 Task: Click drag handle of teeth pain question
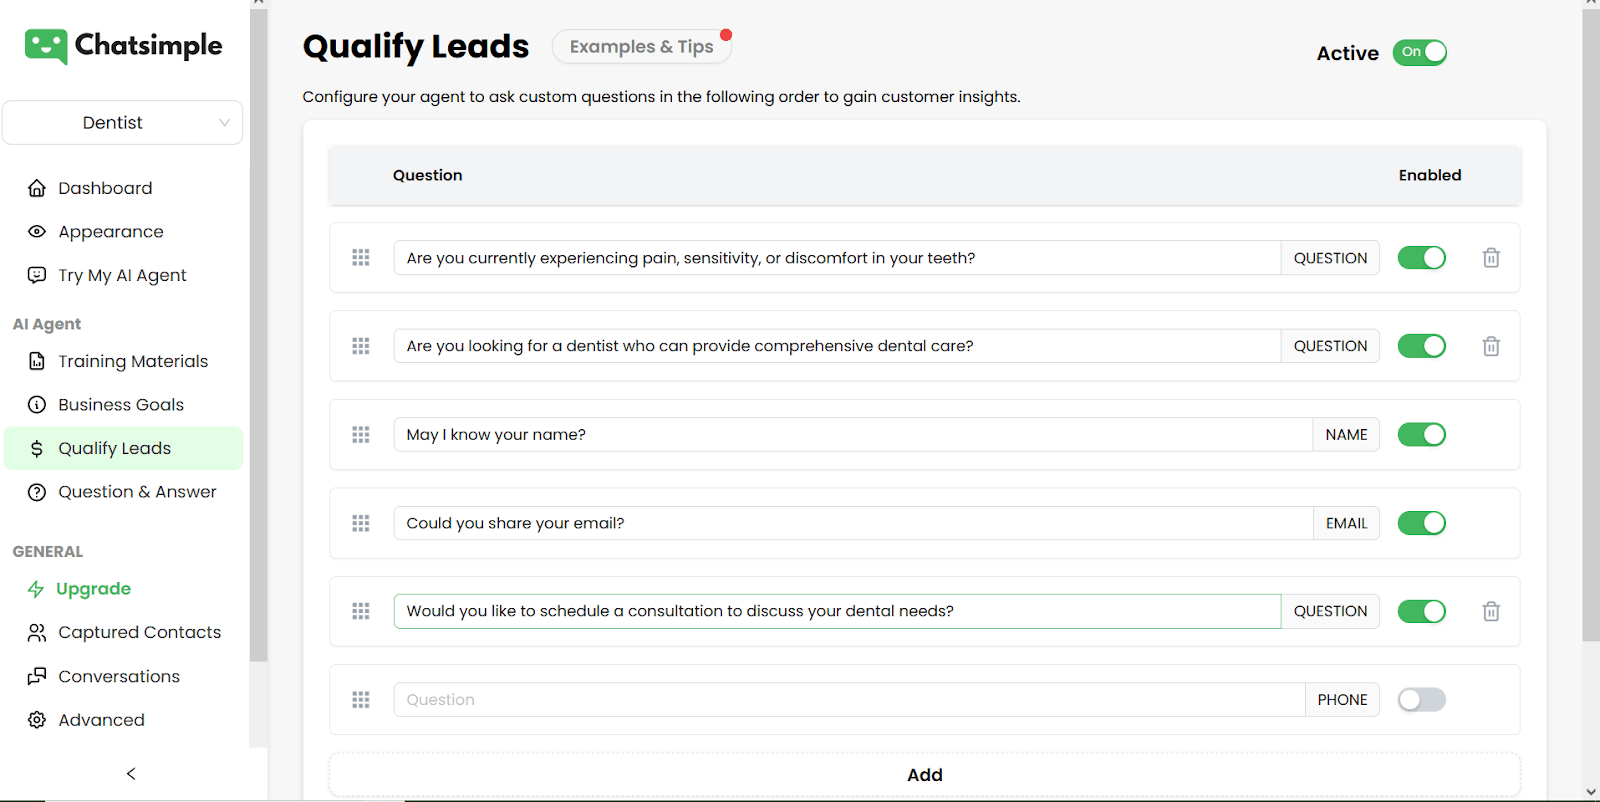click(361, 258)
